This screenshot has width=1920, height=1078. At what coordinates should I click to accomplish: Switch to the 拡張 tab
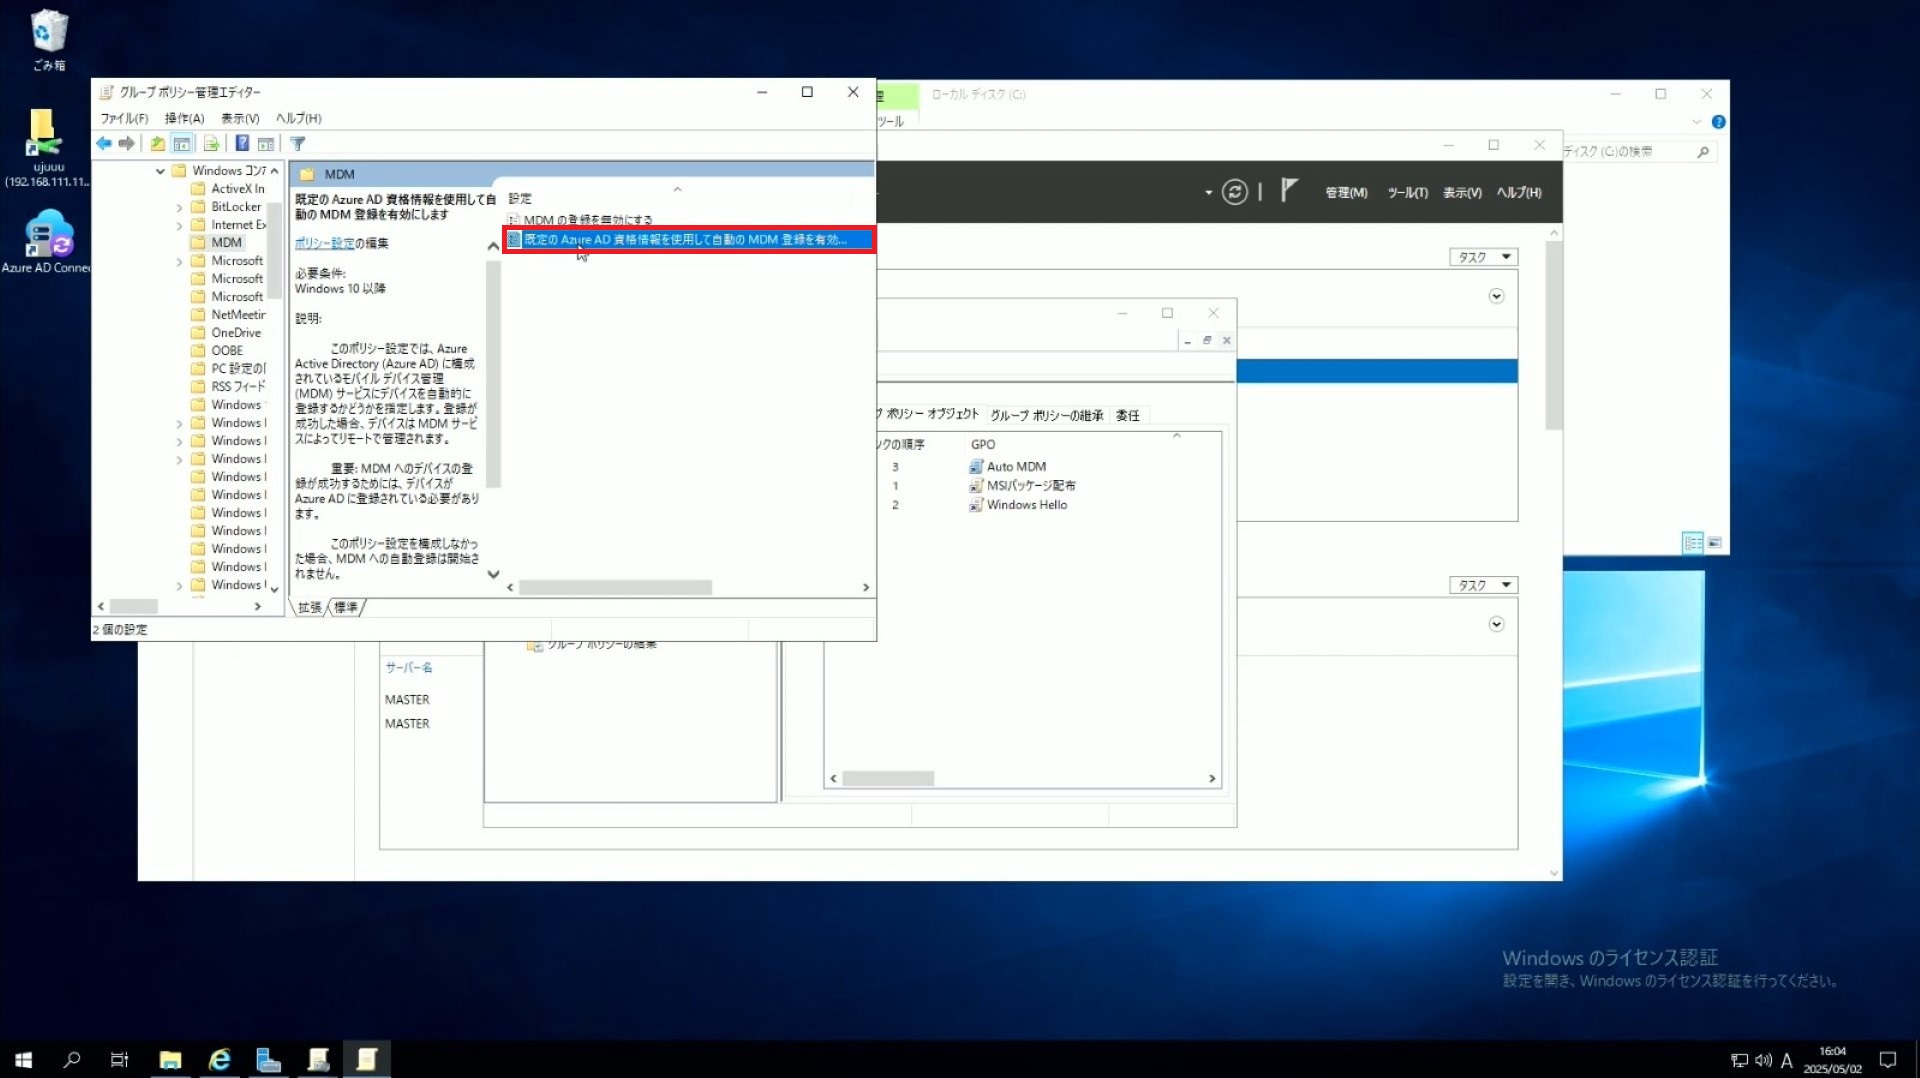pyautogui.click(x=309, y=607)
